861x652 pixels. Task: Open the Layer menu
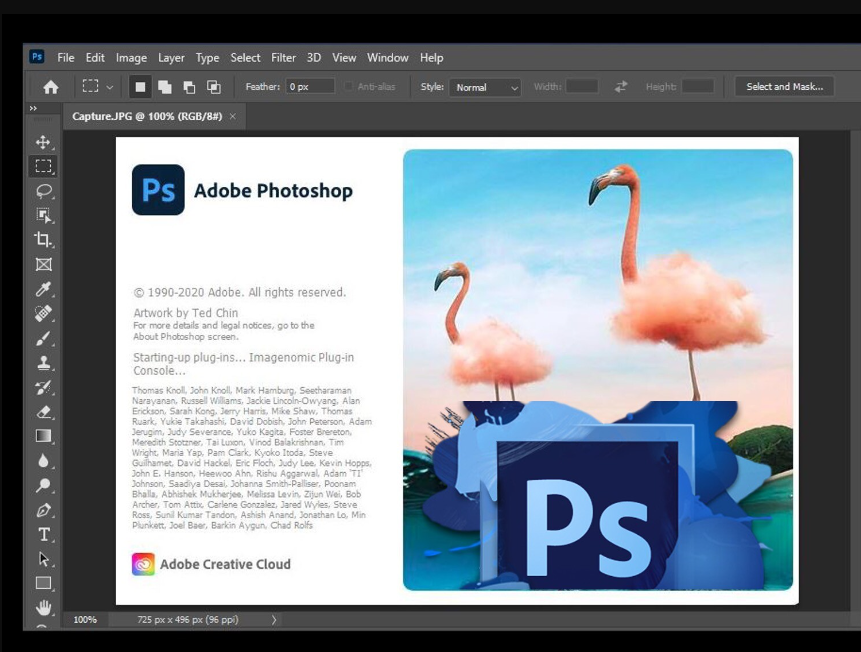tap(171, 58)
